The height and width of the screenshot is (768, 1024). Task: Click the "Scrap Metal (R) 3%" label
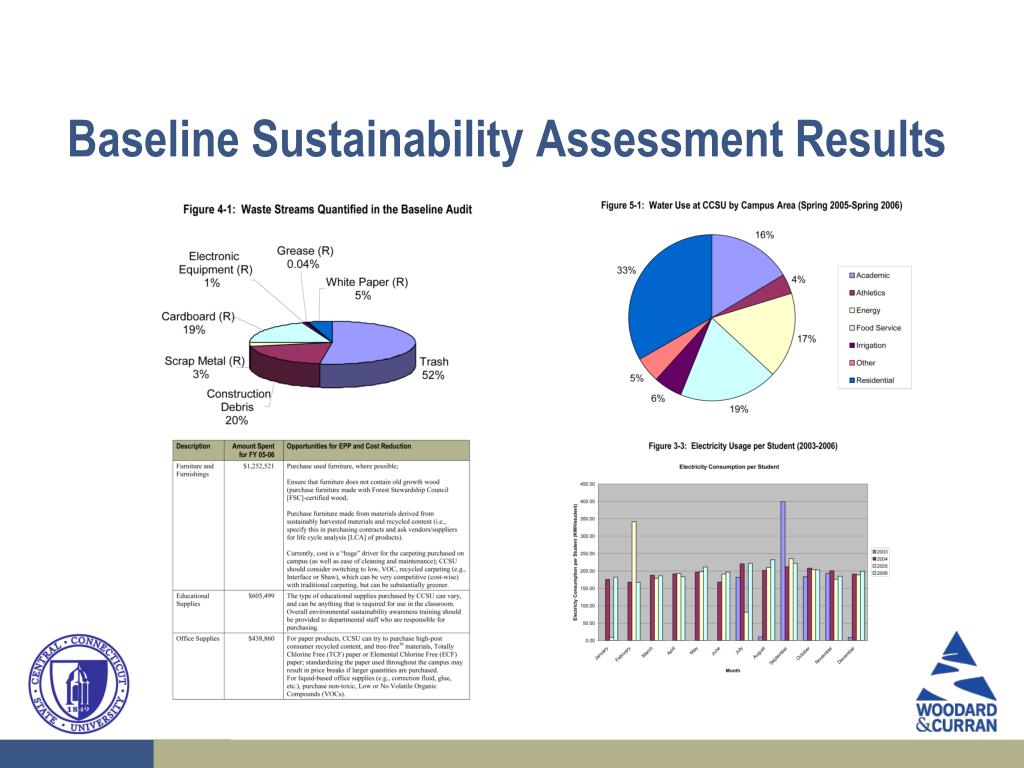(204, 368)
